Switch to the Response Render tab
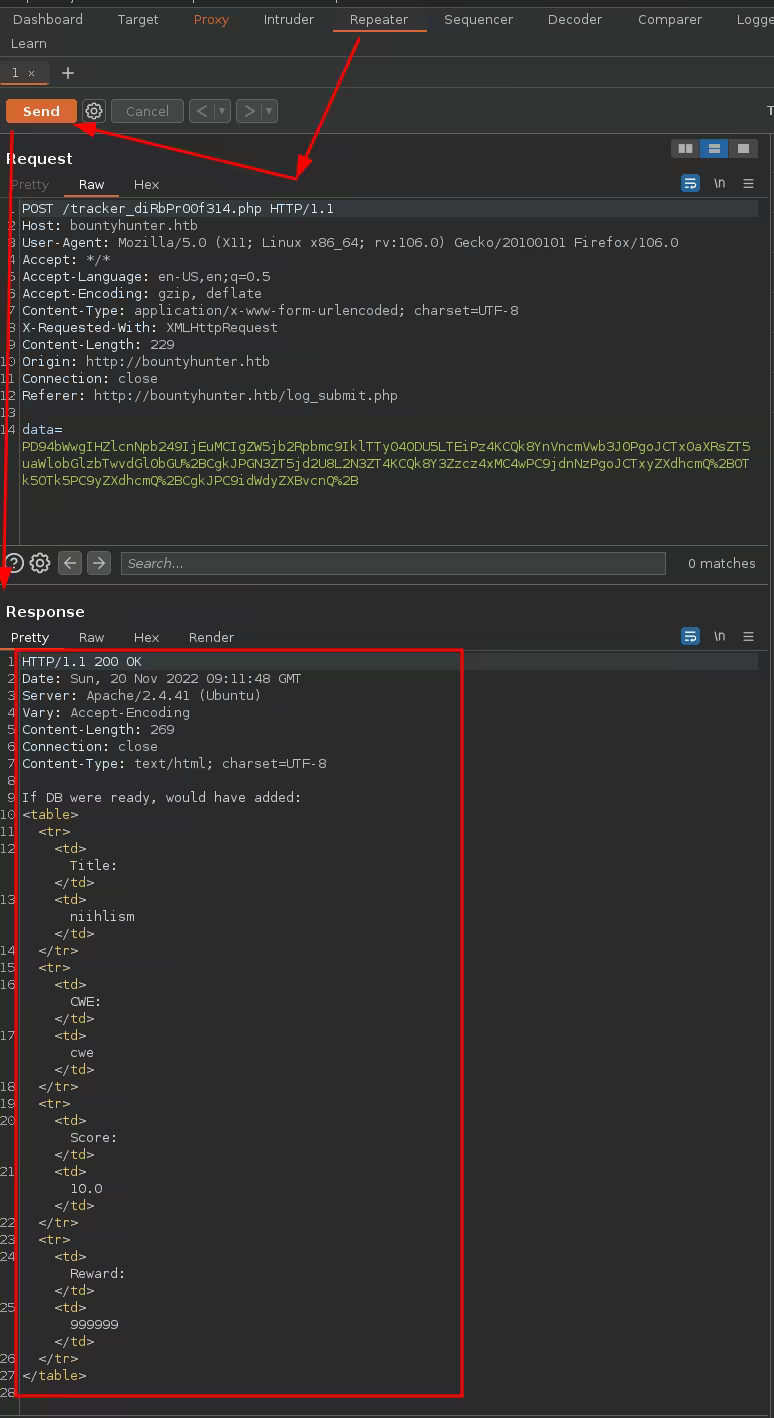 point(211,637)
